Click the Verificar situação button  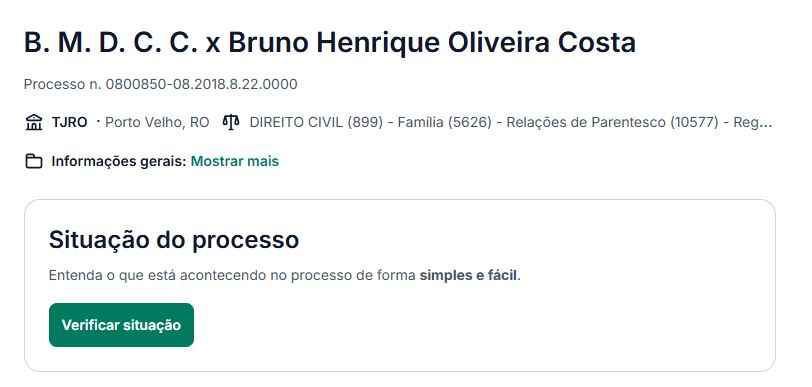(x=121, y=325)
